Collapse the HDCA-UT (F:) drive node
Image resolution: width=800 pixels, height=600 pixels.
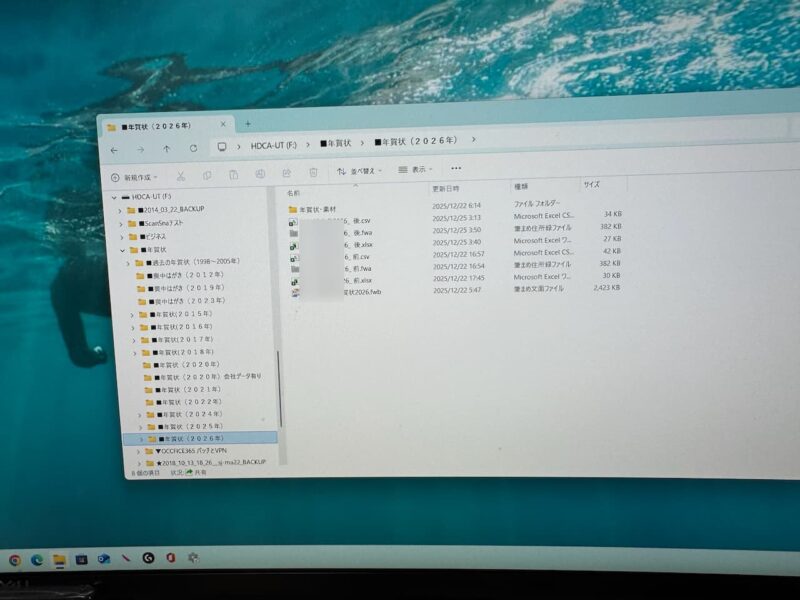tap(112, 197)
